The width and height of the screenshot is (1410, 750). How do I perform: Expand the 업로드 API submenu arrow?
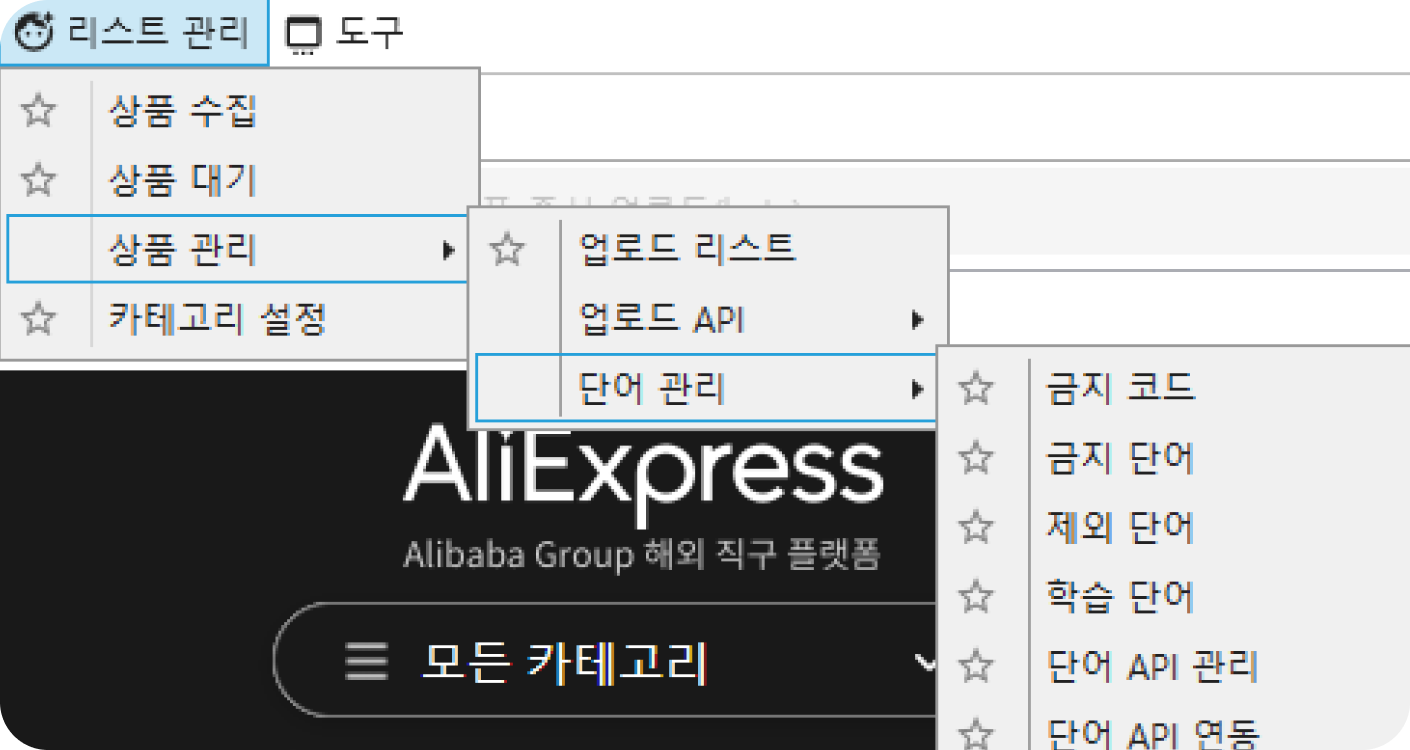[x=917, y=320]
